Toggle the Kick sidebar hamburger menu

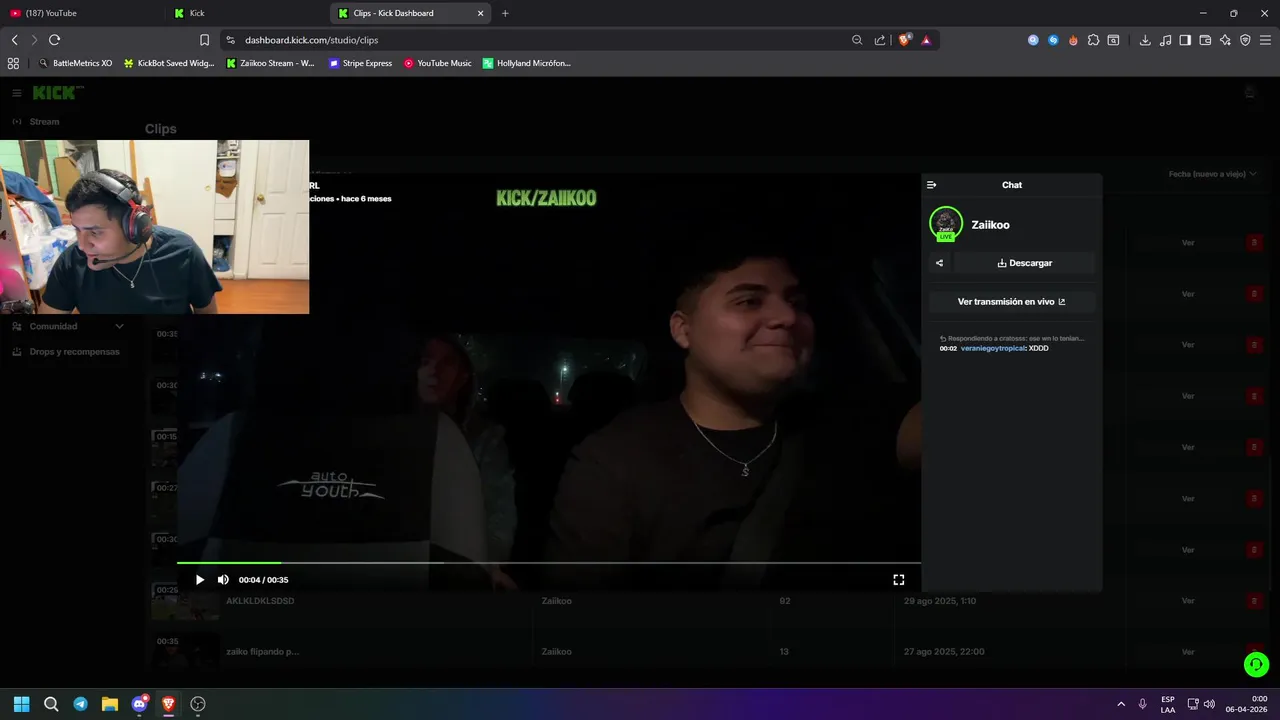[x=17, y=93]
